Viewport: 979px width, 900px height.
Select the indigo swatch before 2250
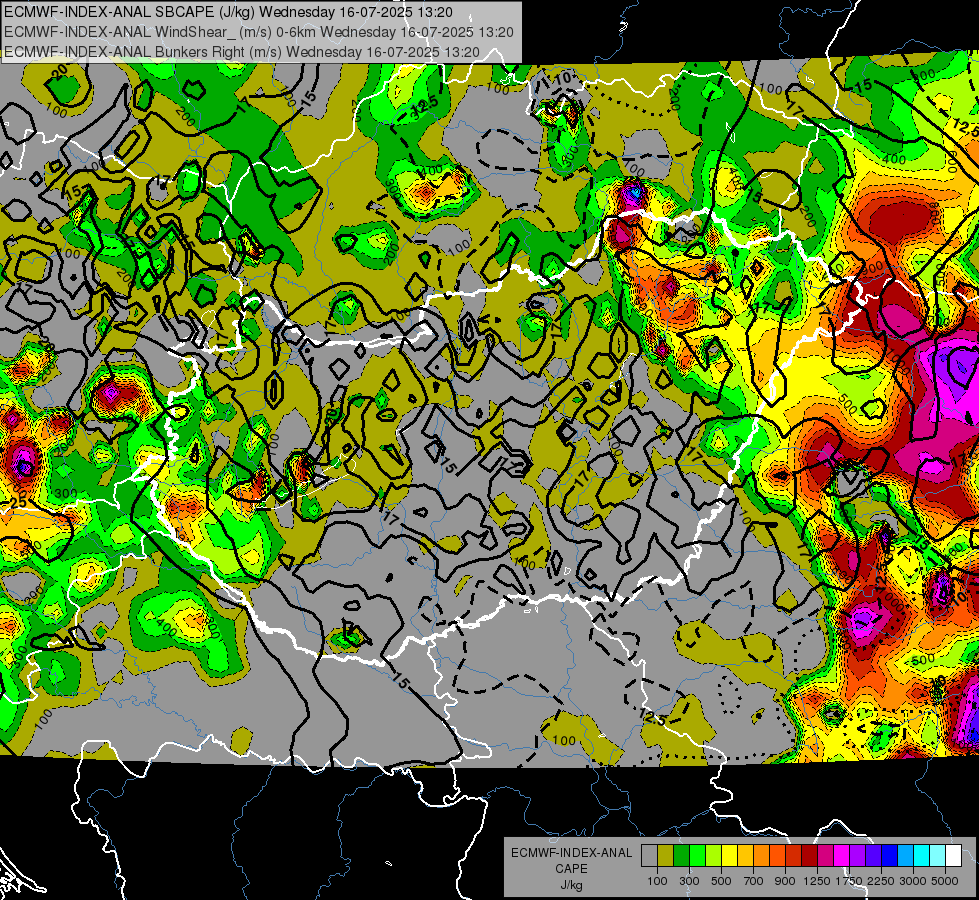tap(873, 856)
